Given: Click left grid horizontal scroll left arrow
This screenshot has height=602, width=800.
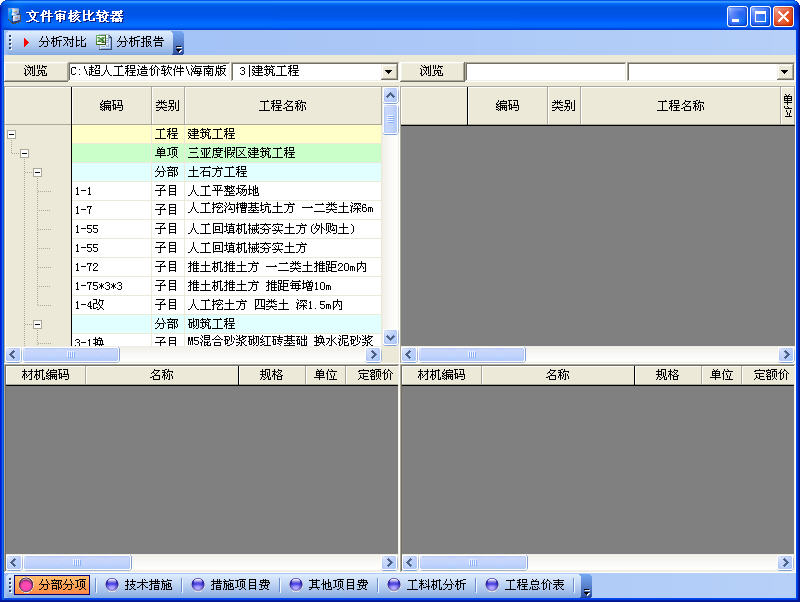Looking at the screenshot, I should coord(13,354).
